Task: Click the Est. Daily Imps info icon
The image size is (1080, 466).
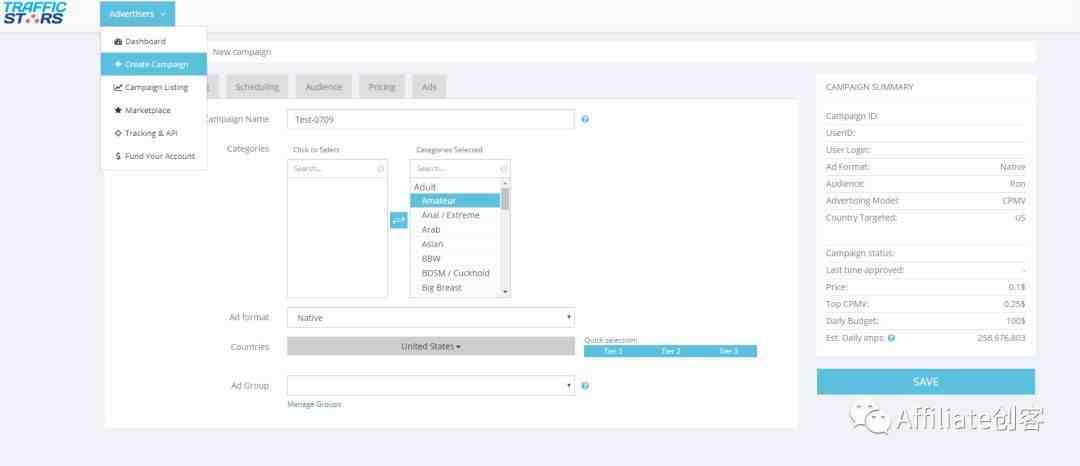Action: point(891,338)
